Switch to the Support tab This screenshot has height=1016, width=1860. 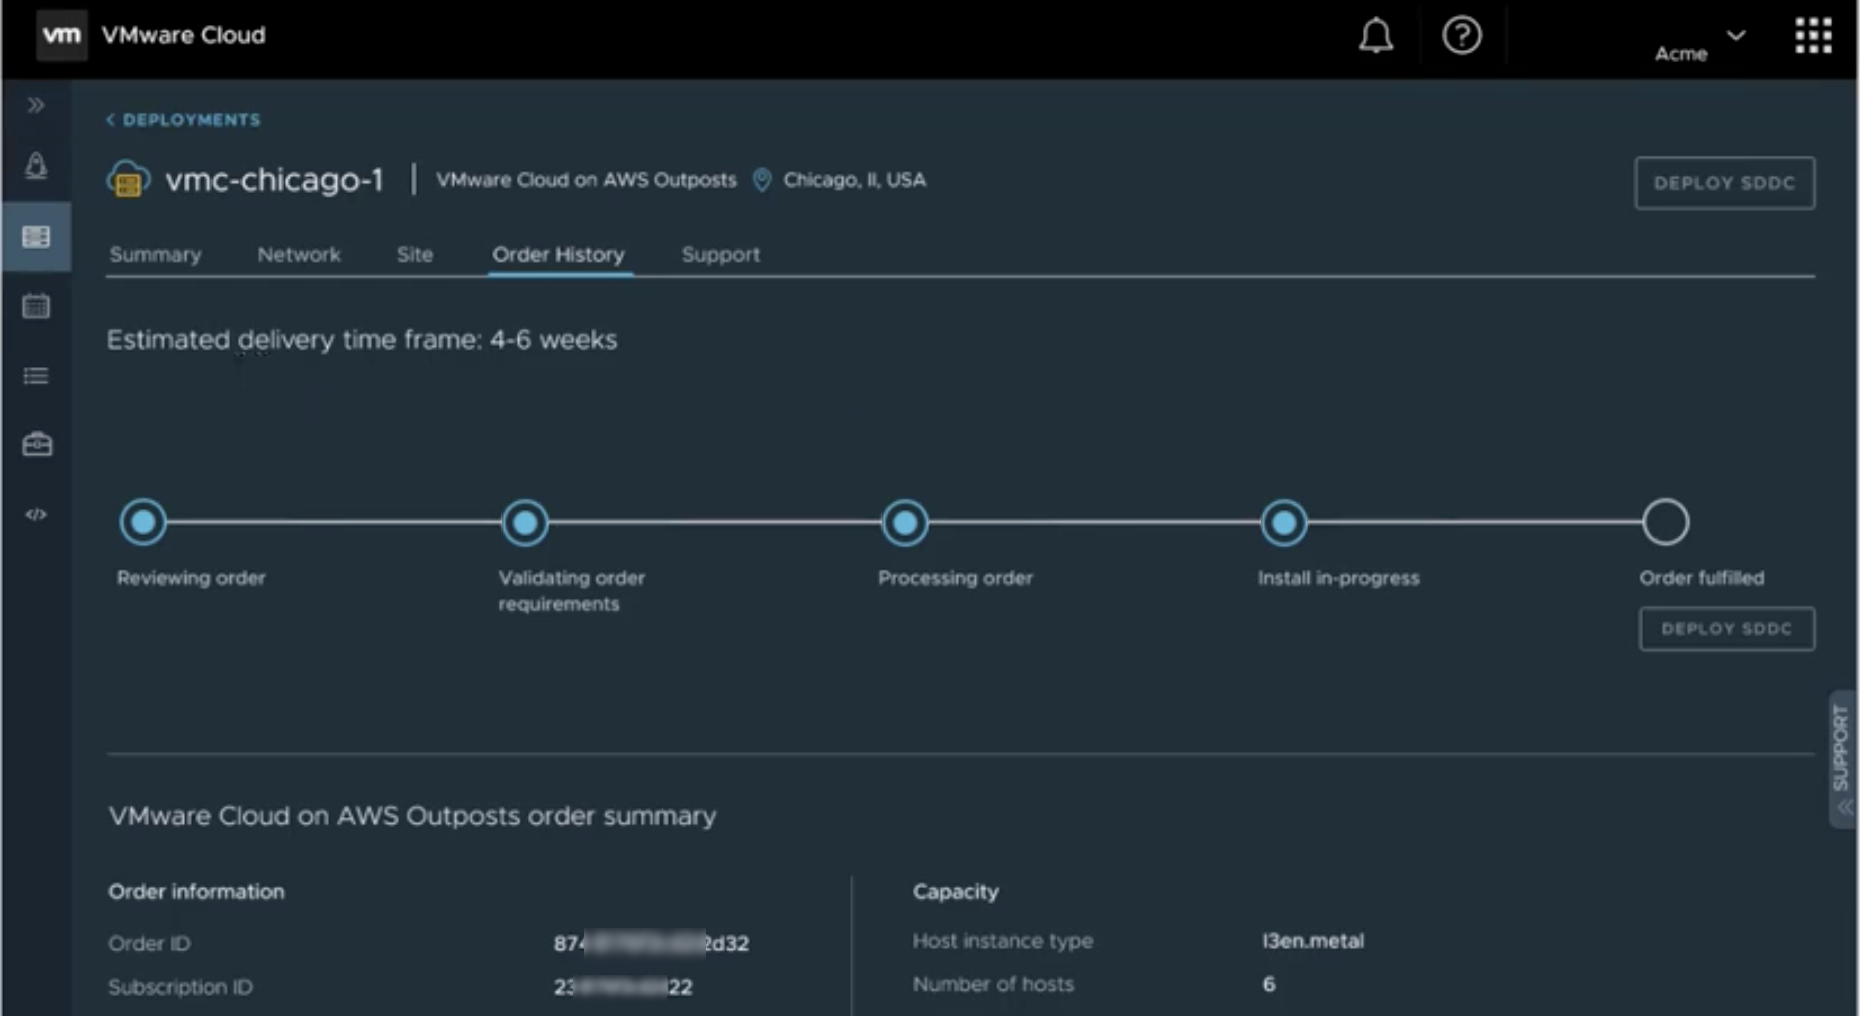(721, 255)
